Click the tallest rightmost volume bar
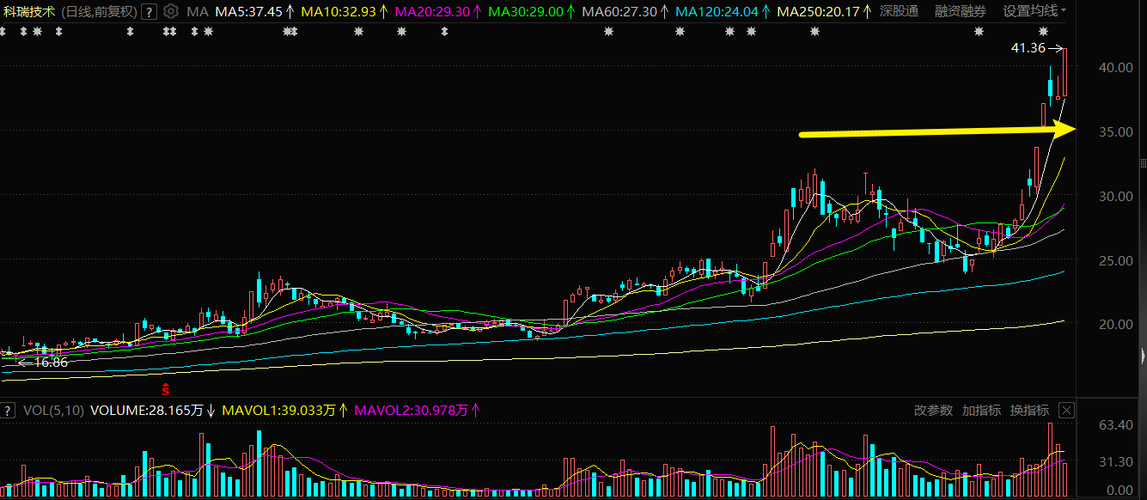The image size is (1147, 500). (x=1050, y=458)
